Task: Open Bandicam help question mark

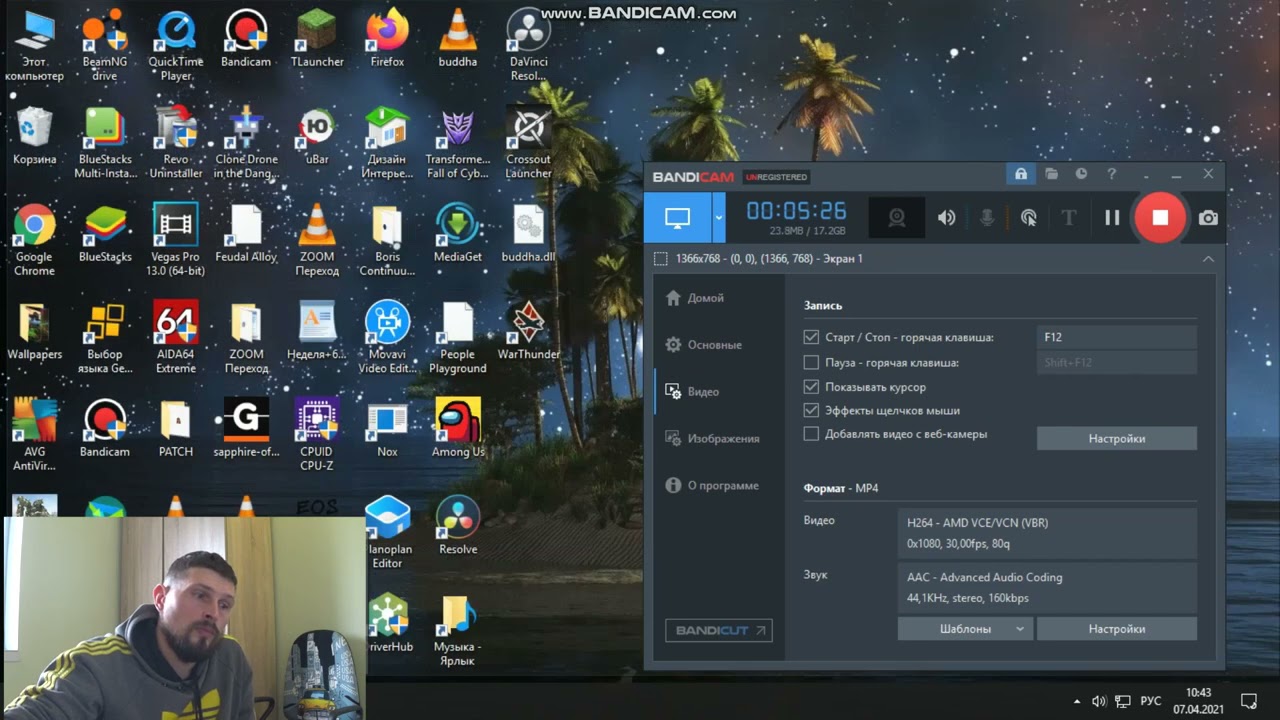Action: click(1111, 174)
